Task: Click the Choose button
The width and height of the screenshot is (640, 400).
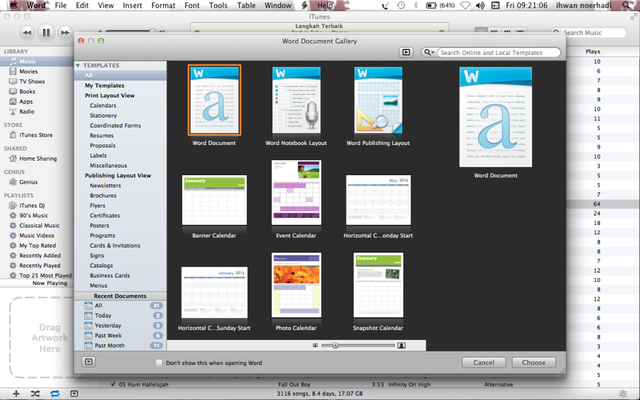Action: [533, 362]
